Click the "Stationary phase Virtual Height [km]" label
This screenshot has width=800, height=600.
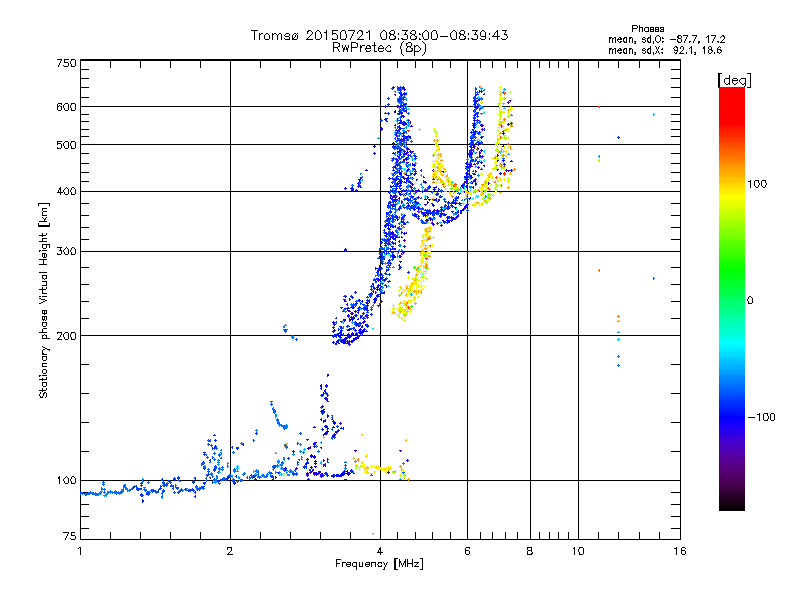(44, 300)
